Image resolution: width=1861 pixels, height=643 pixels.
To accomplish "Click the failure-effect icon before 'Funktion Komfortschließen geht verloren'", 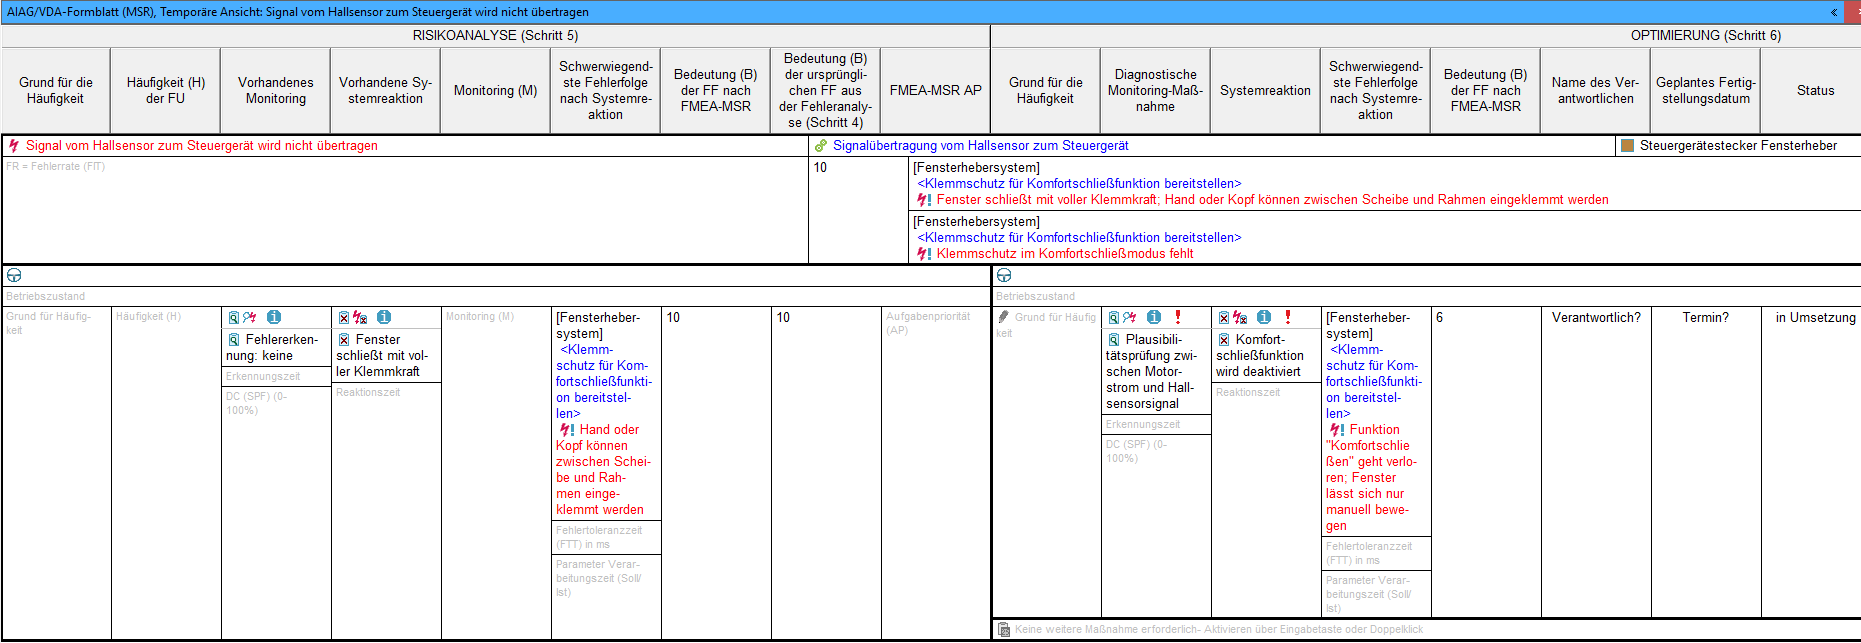I will point(1337,430).
